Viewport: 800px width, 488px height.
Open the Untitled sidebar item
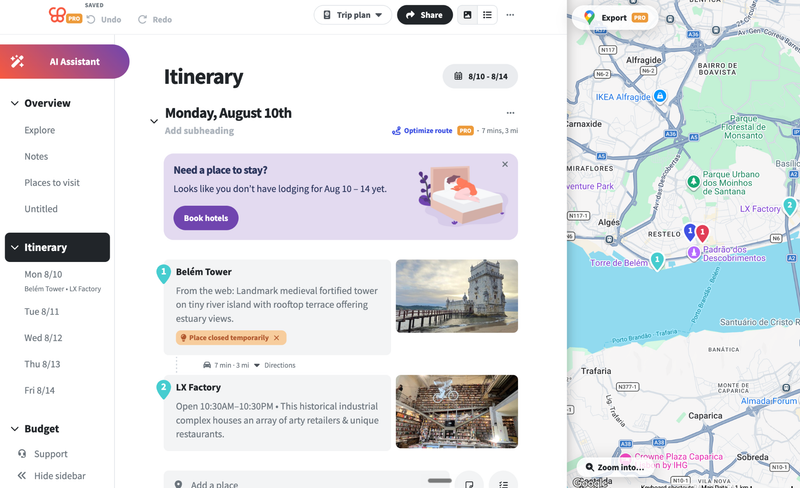(41, 209)
